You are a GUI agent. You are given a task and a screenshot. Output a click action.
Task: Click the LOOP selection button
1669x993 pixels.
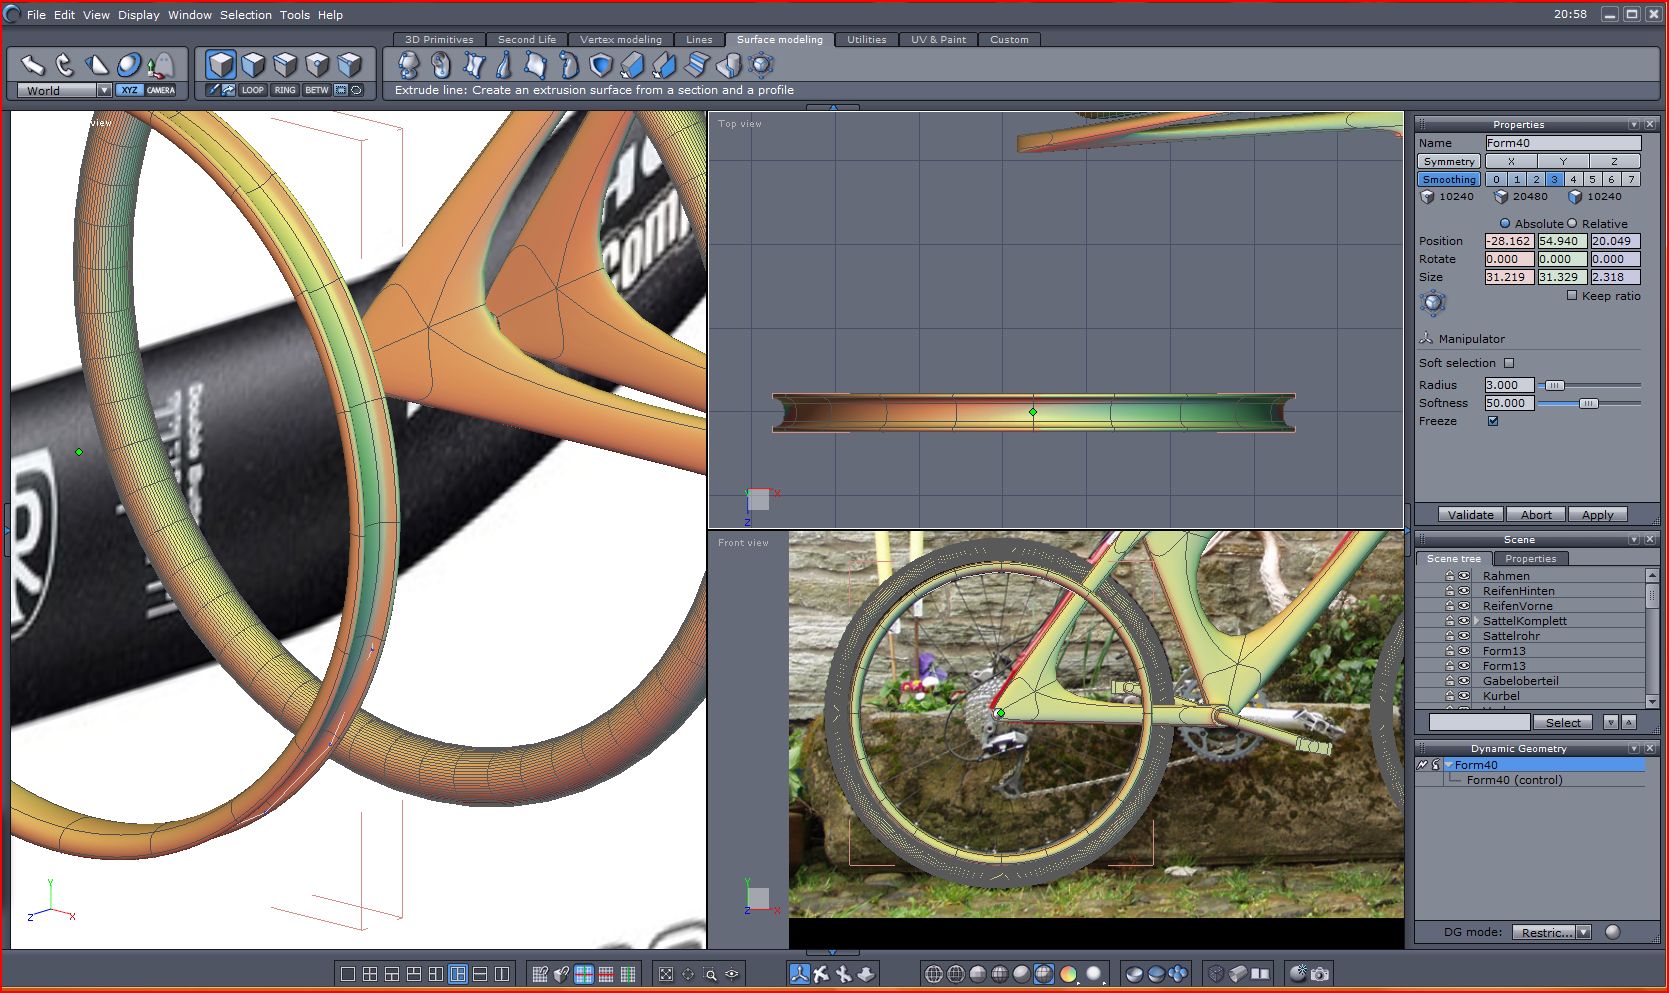(253, 90)
